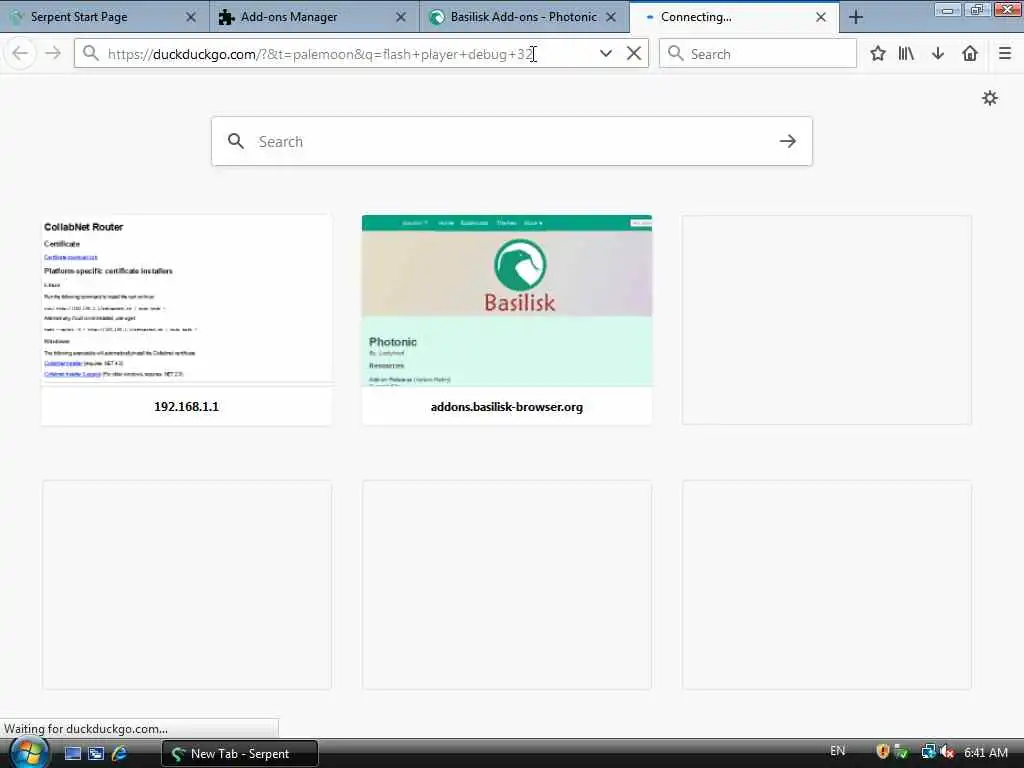Image resolution: width=1024 pixels, height=768 pixels.
Task: Close the Connecting... tab
Action: coord(821,17)
